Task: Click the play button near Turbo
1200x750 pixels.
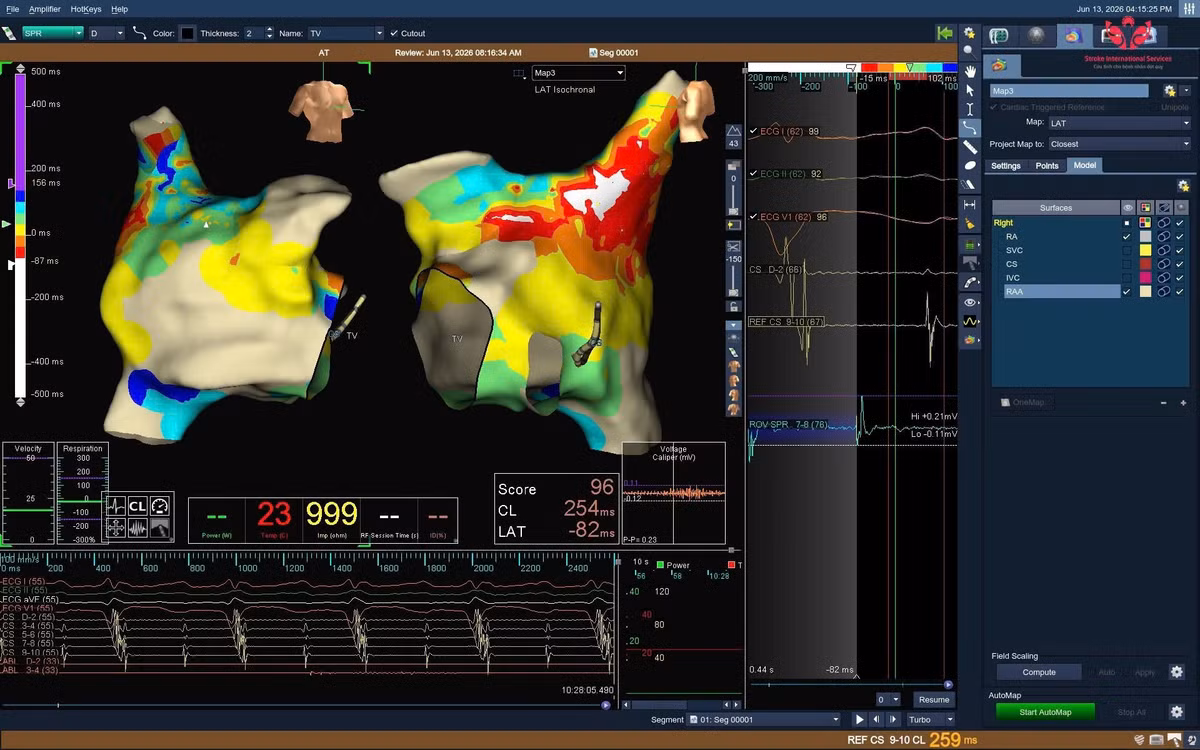Action: tap(859, 719)
